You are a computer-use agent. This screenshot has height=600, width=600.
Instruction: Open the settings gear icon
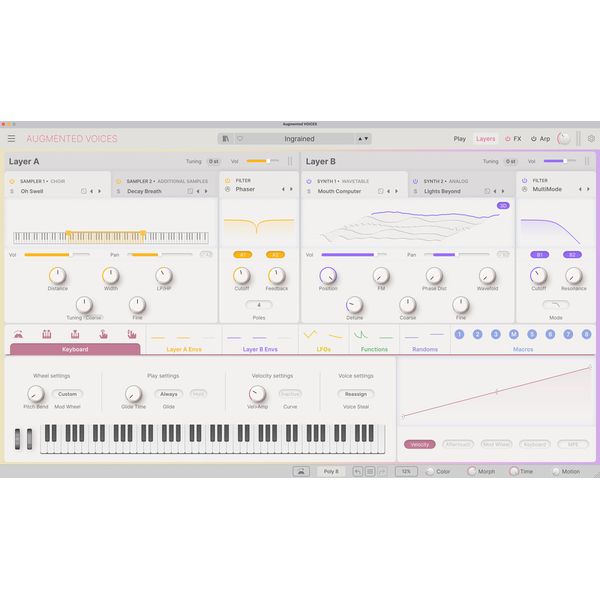591,139
